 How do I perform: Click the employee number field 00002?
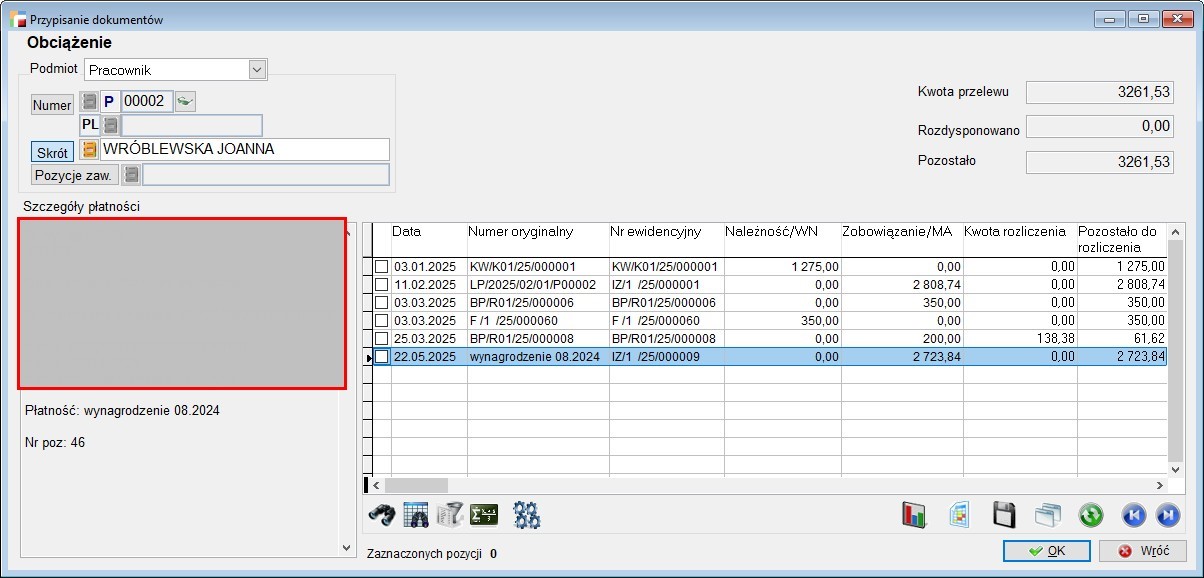point(147,101)
